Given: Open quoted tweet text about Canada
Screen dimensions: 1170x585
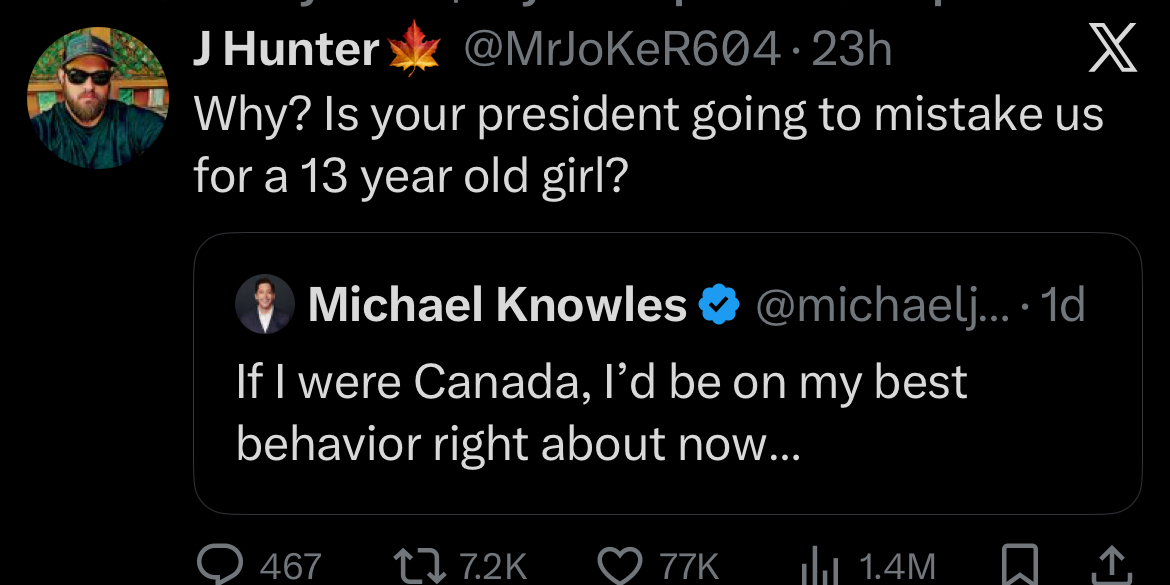Looking at the screenshot, I should tap(600, 410).
